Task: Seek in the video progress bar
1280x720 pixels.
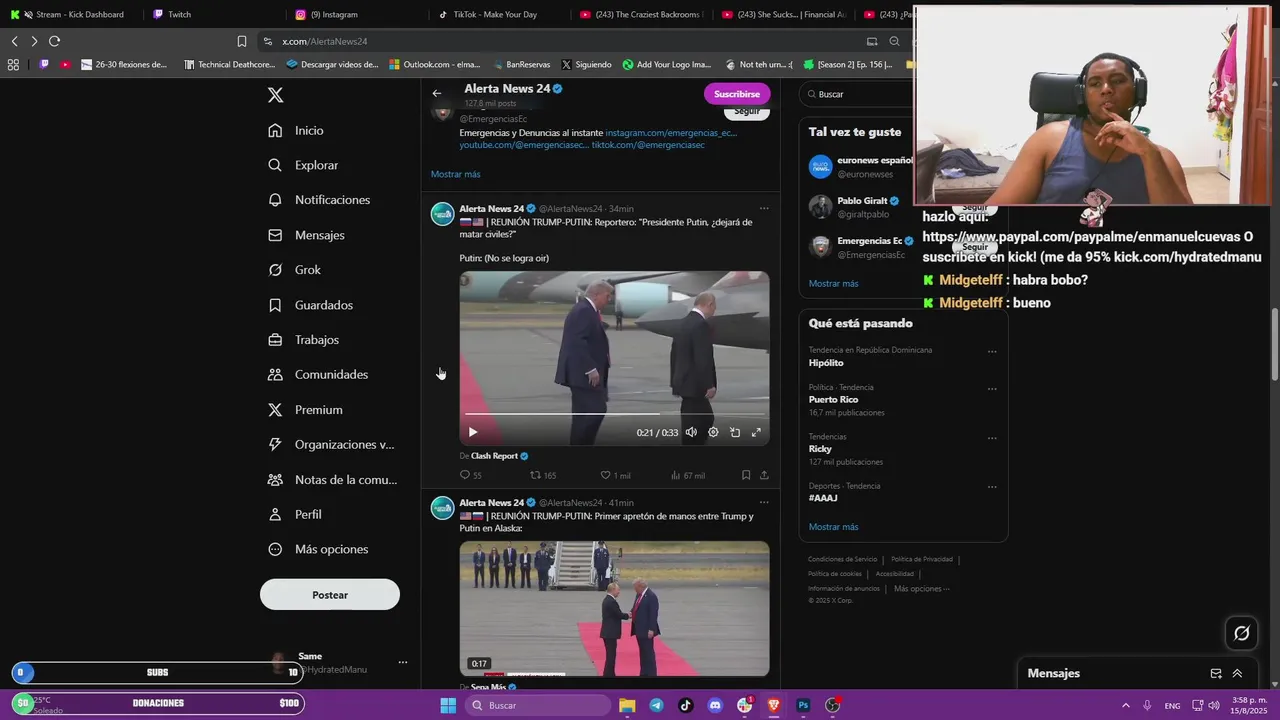Action: 614,413
